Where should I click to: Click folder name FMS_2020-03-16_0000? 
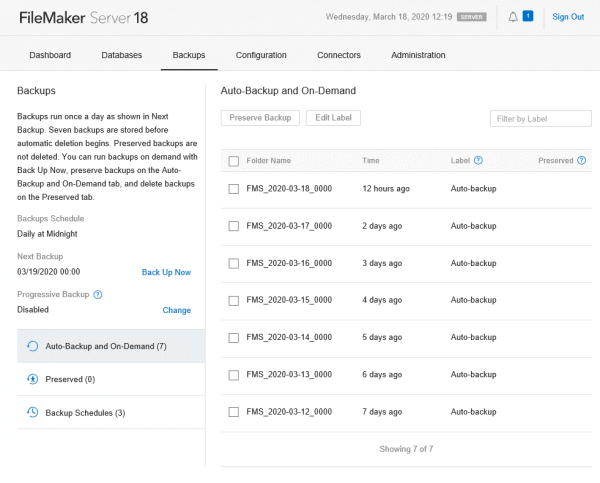click(289, 263)
